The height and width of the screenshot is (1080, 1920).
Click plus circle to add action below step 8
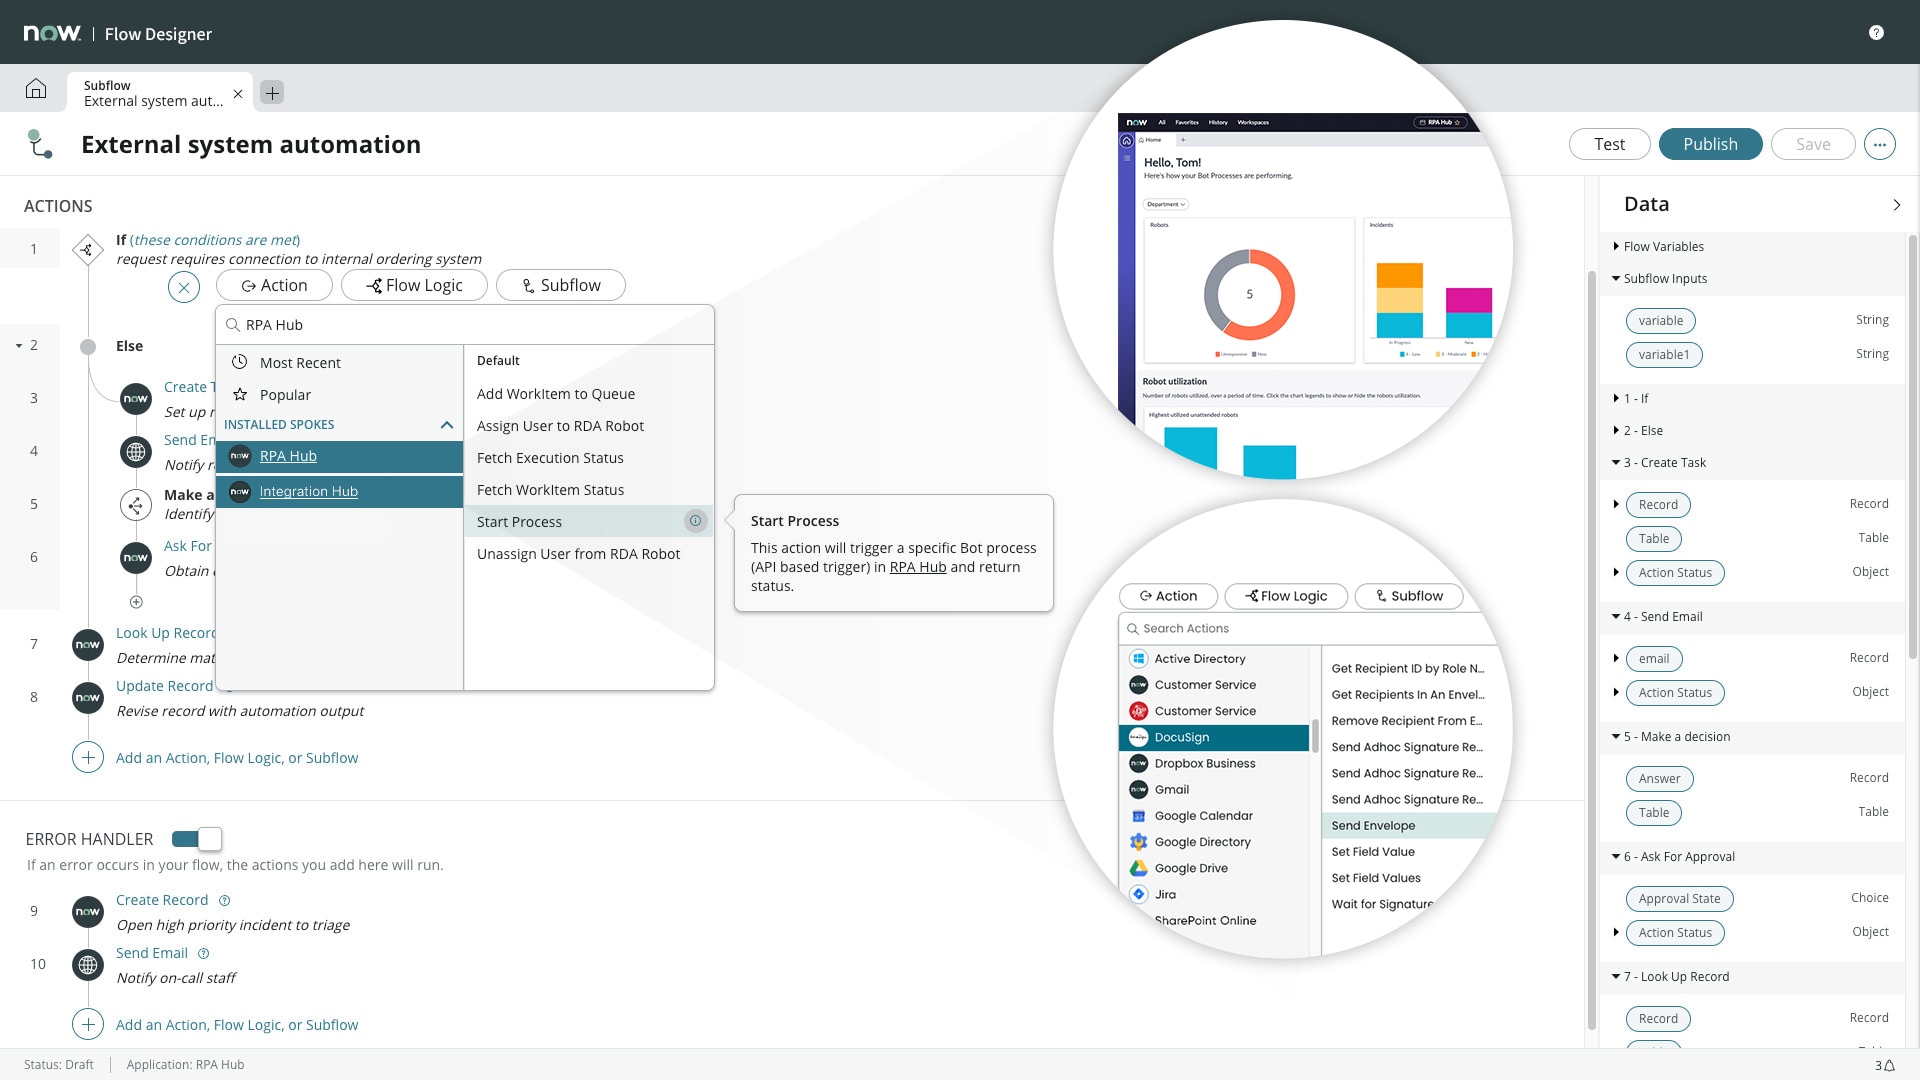[x=88, y=757]
